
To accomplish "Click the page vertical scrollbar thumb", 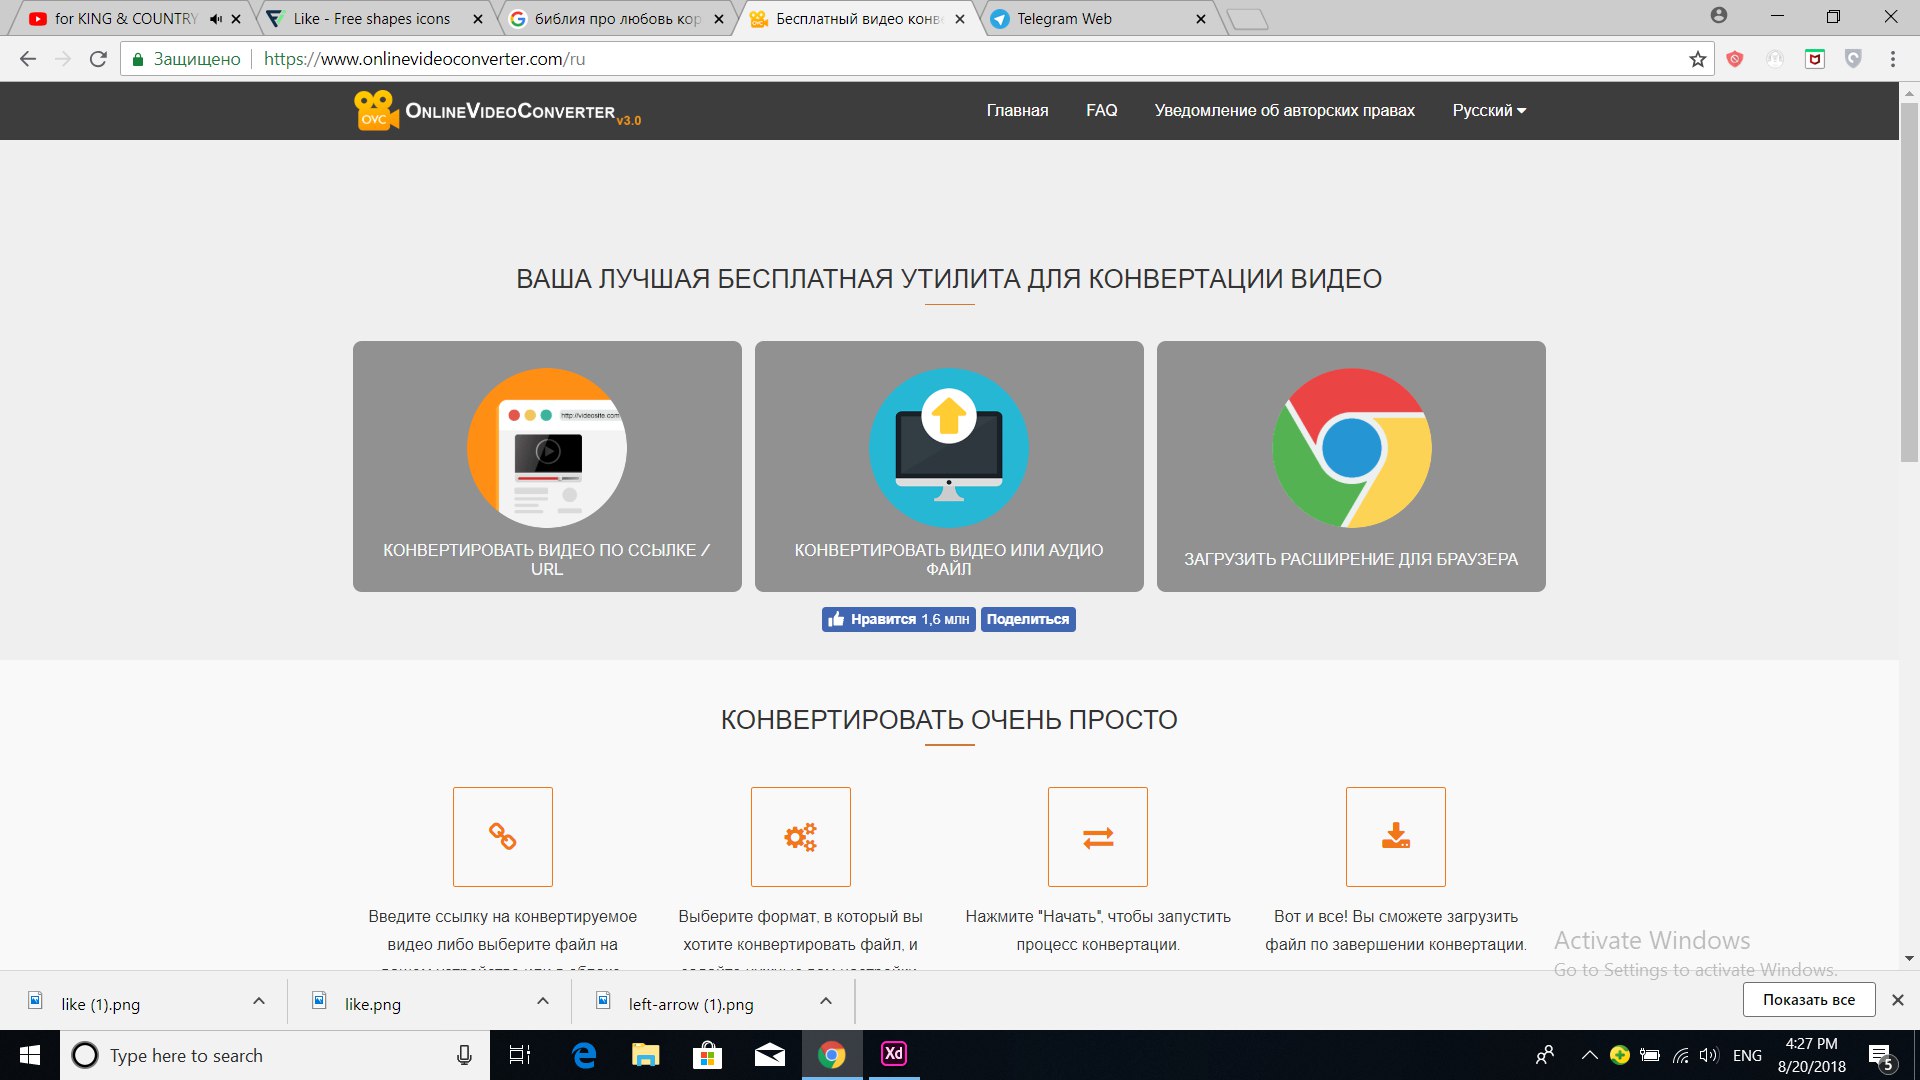I will pyautogui.click(x=1908, y=280).
